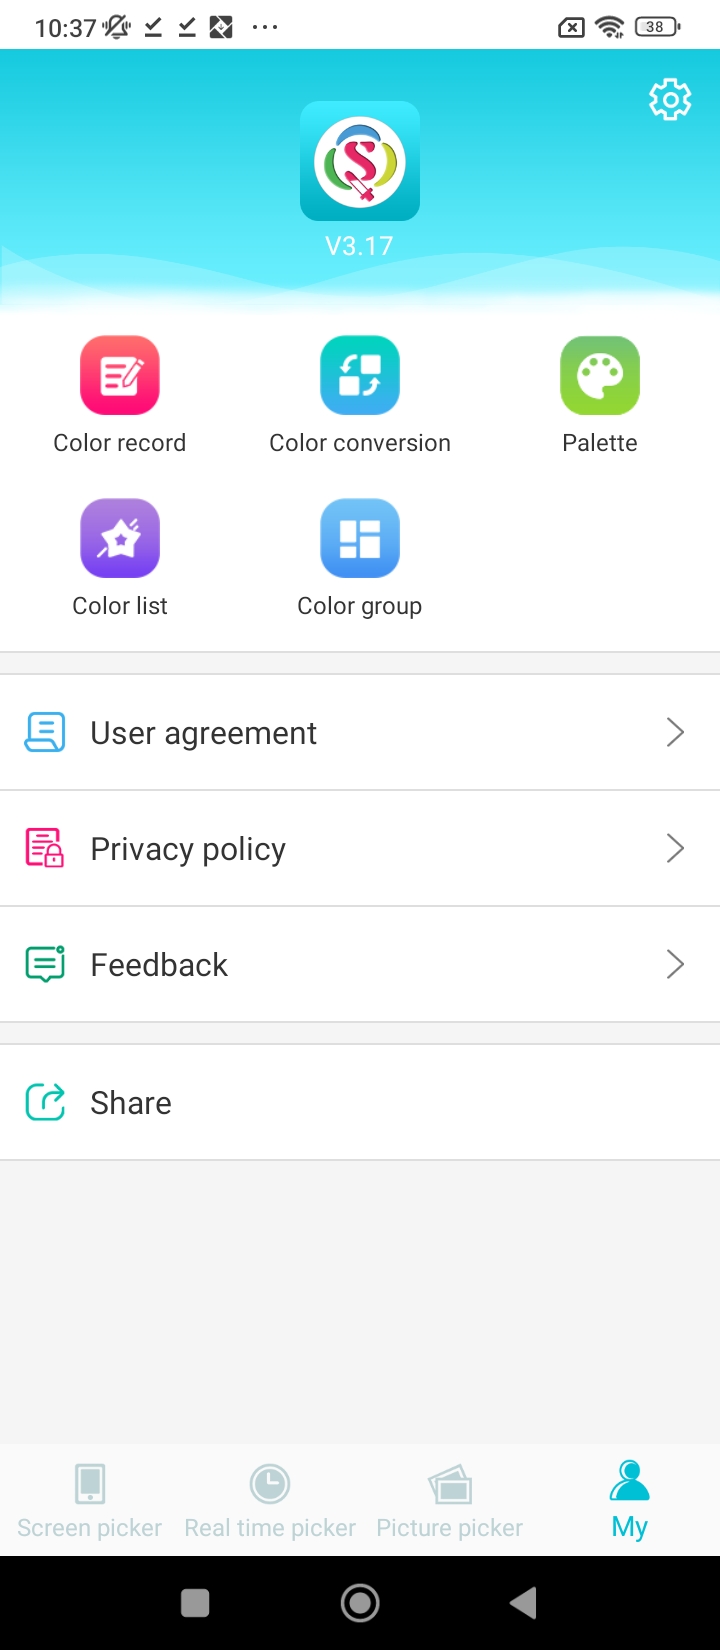Tap the Feedback speech bubble icon
Viewport: 720px width, 1650px height.
(45, 964)
